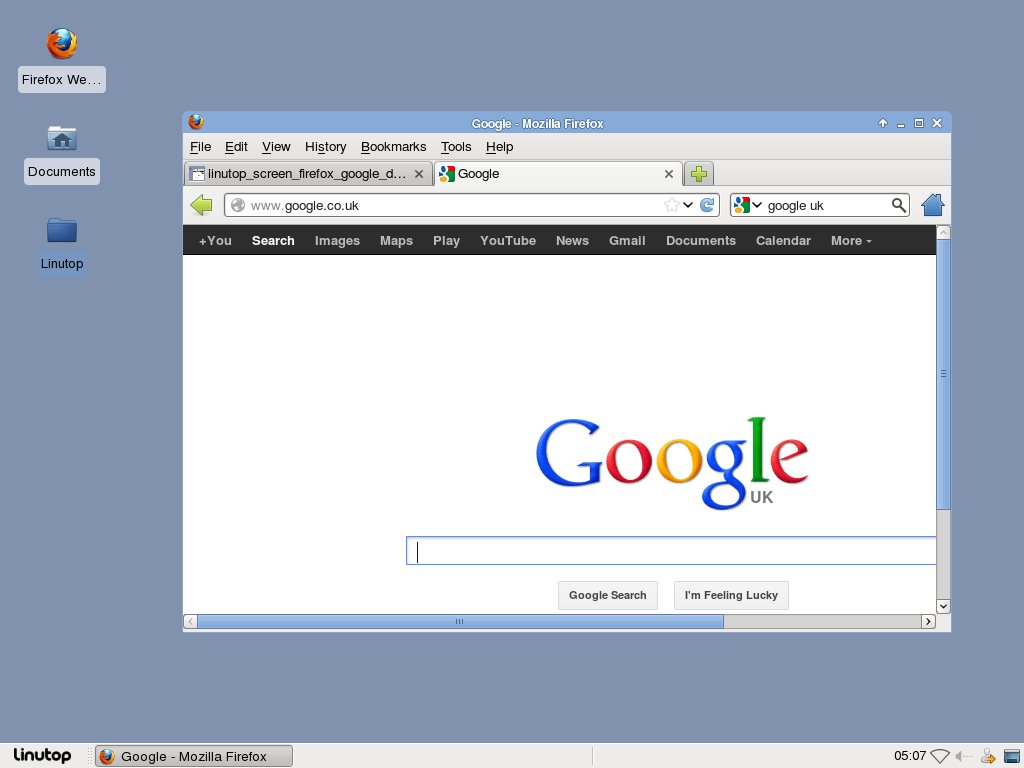Click the Google Search button

[607, 596]
